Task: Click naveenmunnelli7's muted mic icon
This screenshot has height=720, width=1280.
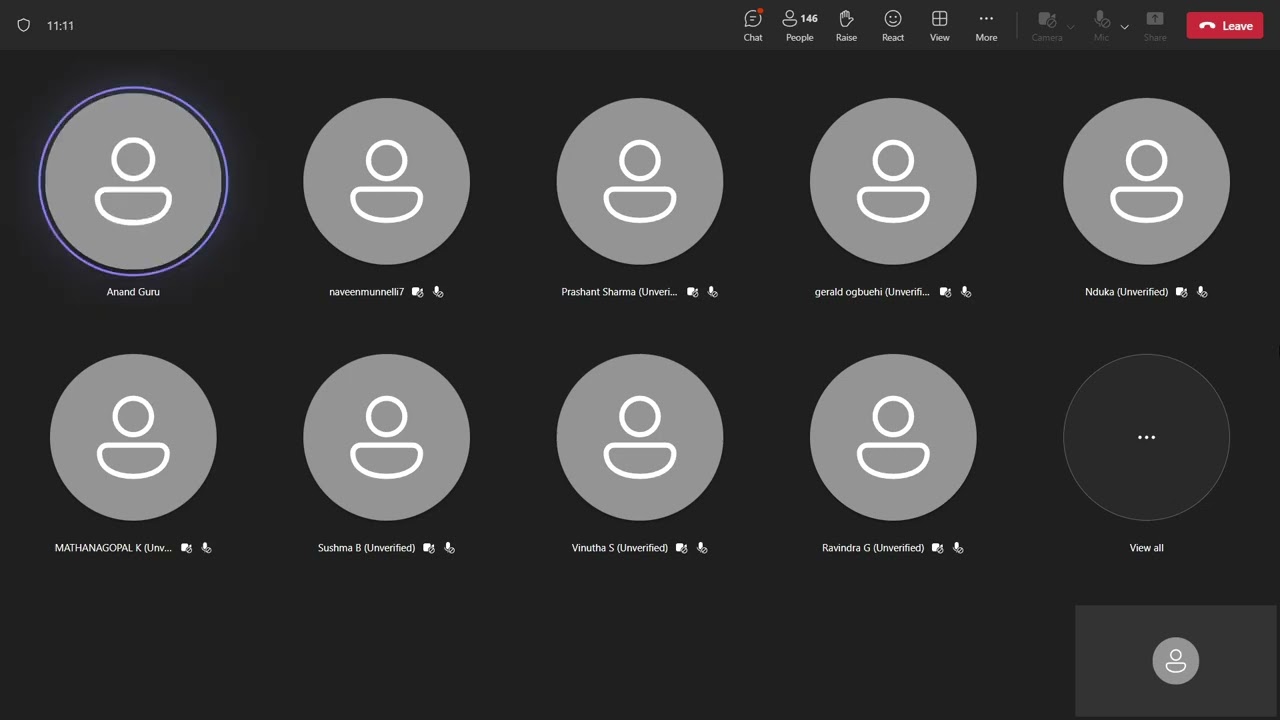Action: [438, 292]
